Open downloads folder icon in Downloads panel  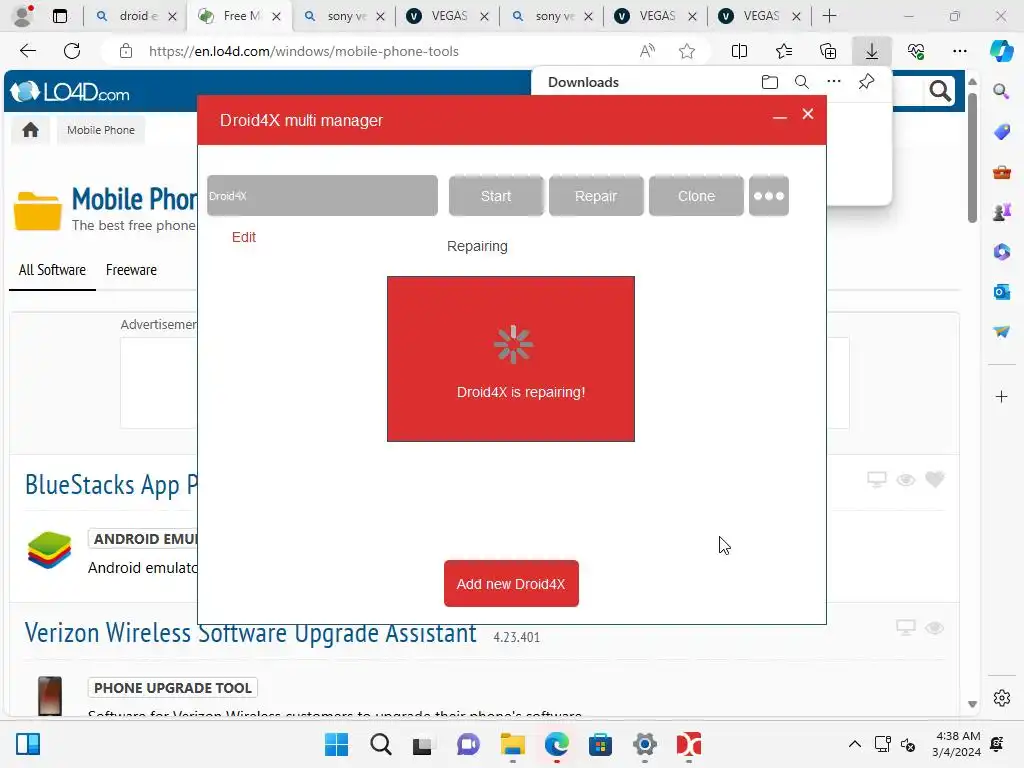tap(770, 82)
